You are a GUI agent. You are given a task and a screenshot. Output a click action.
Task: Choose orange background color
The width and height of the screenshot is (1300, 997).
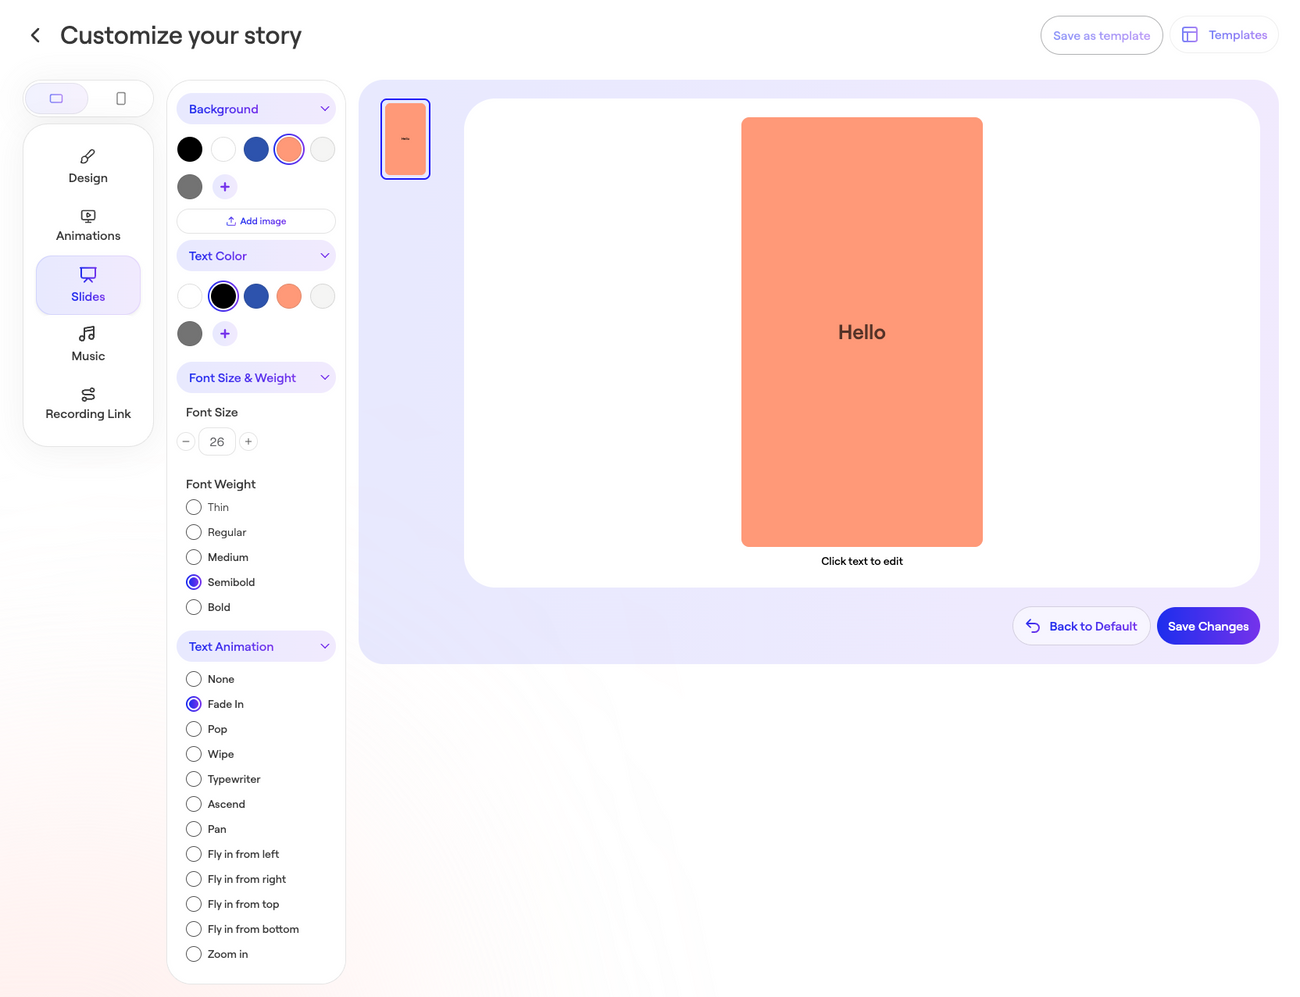coord(289,150)
